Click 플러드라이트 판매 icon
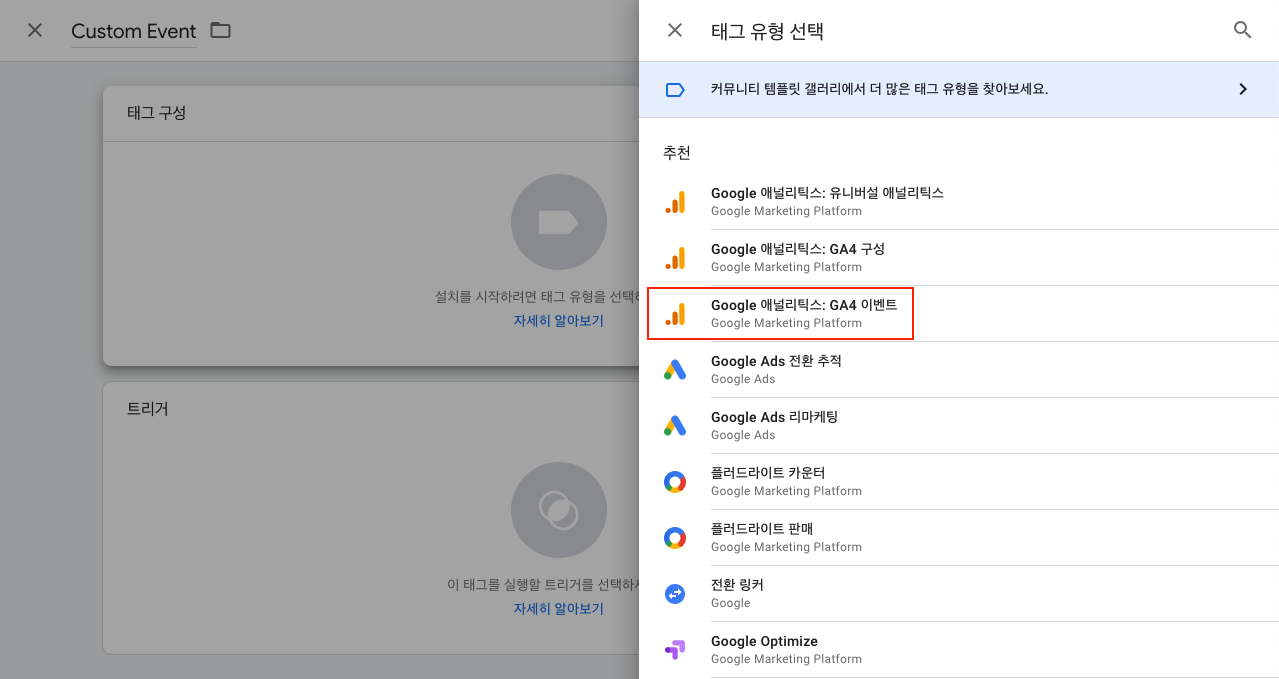Viewport: 1279px width, 679px height. [675, 538]
